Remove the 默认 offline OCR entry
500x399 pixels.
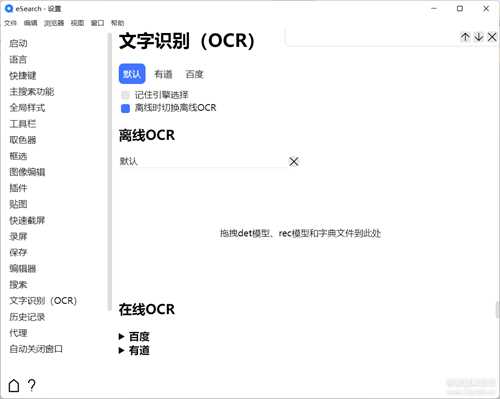pyautogui.click(x=294, y=162)
